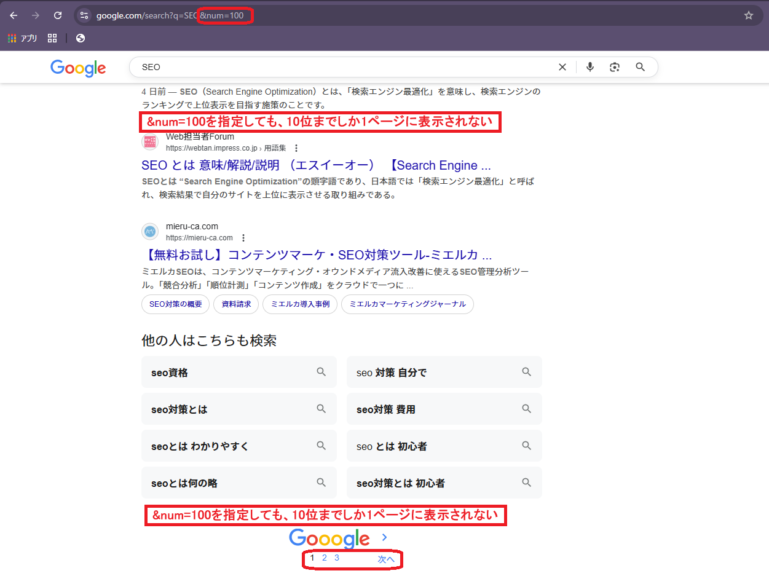Open the ミエルカ導入事例 sitelink chip
Screen dimensions: 769x576
click(300, 304)
